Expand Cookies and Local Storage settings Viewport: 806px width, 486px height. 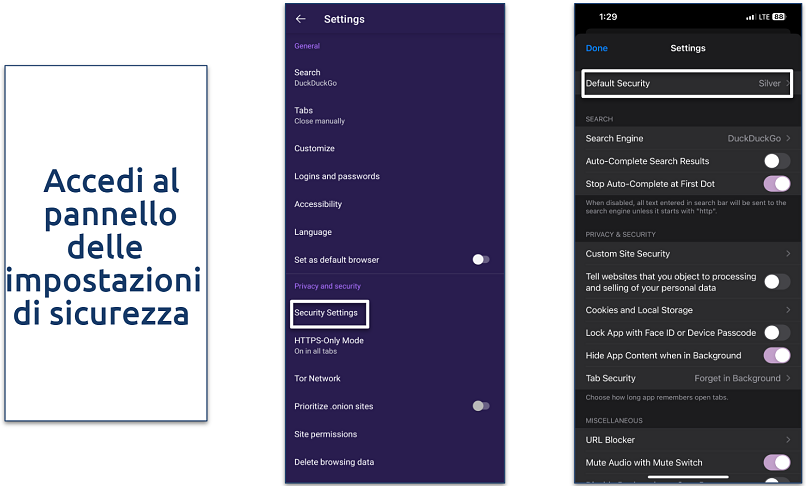tap(686, 310)
